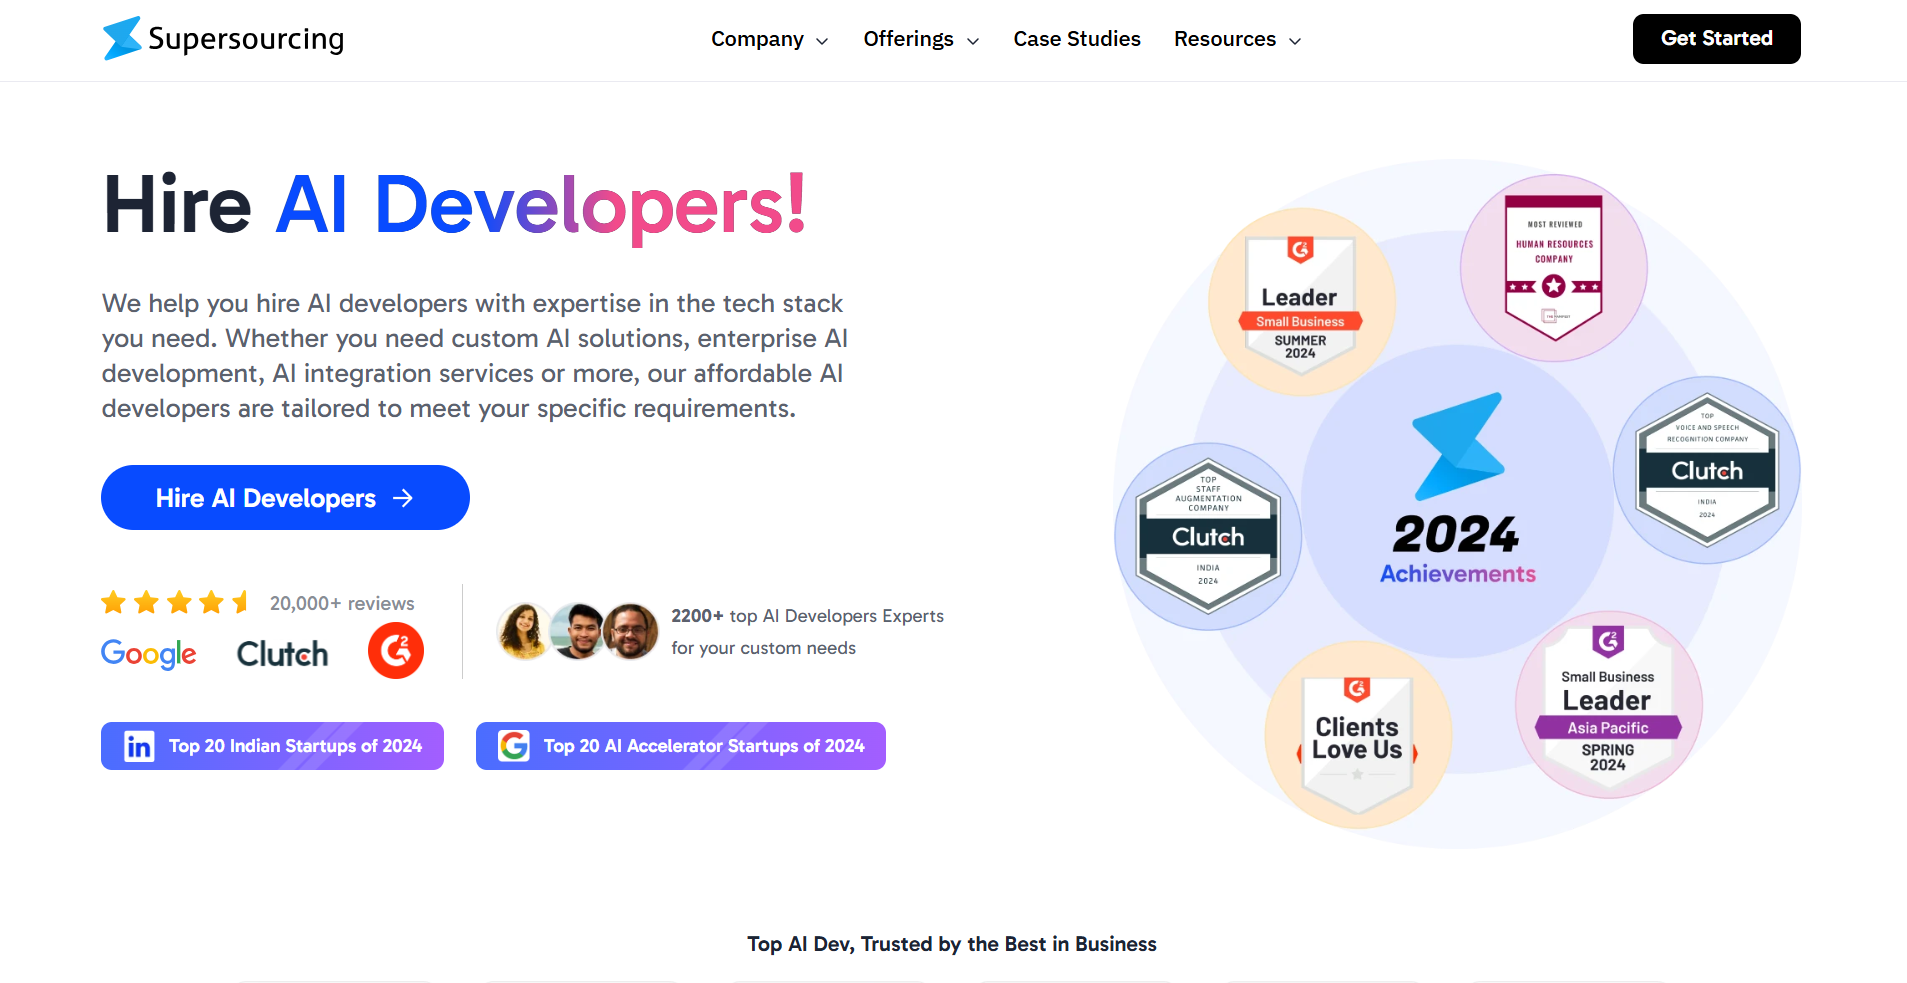Click the developer experts avatar group
Image resolution: width=1907 pixels, height=983 pixels.
tap(578, 631)
